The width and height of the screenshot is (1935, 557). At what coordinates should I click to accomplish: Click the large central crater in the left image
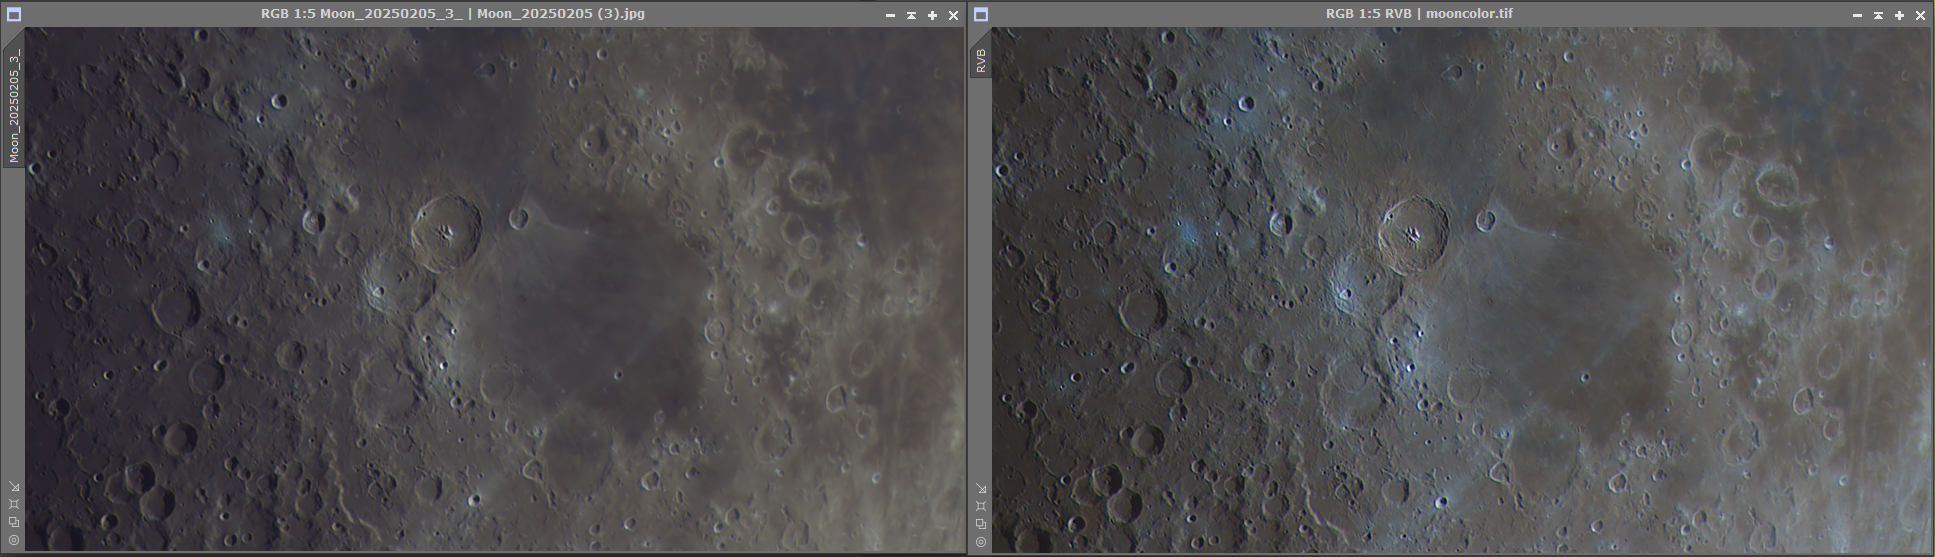click(446, 232)
